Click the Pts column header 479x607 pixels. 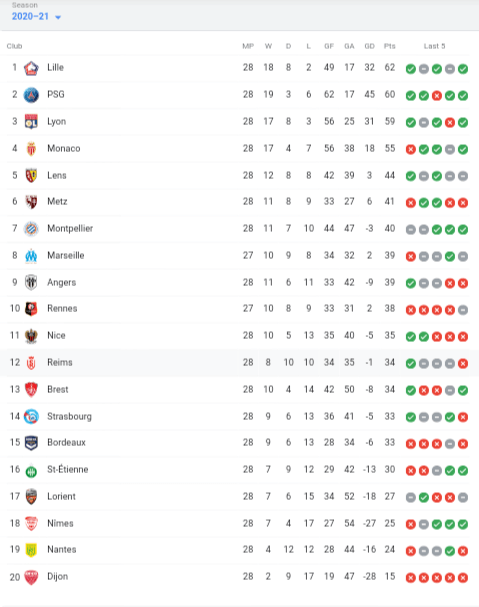[390, 46]
